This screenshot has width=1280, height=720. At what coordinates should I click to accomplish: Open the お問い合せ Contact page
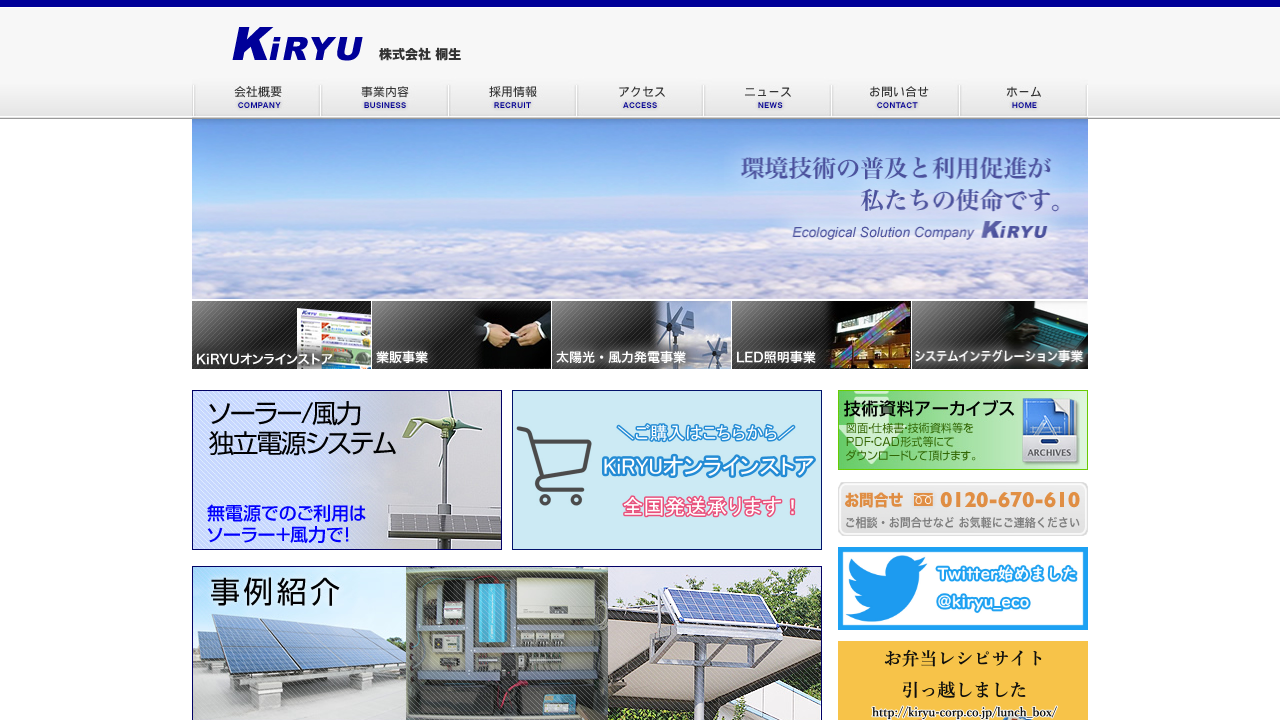(x=896, y=98)
